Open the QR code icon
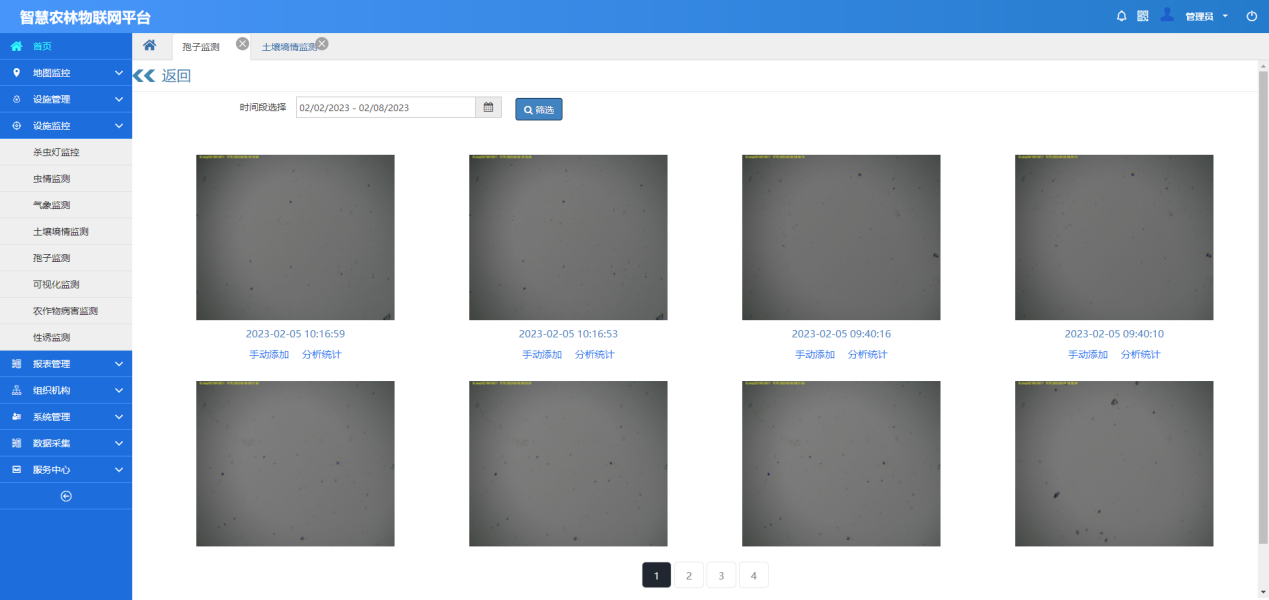The height and width of the screenshot is (600, 1269). pyautogui.click(x=1143, y=16)
